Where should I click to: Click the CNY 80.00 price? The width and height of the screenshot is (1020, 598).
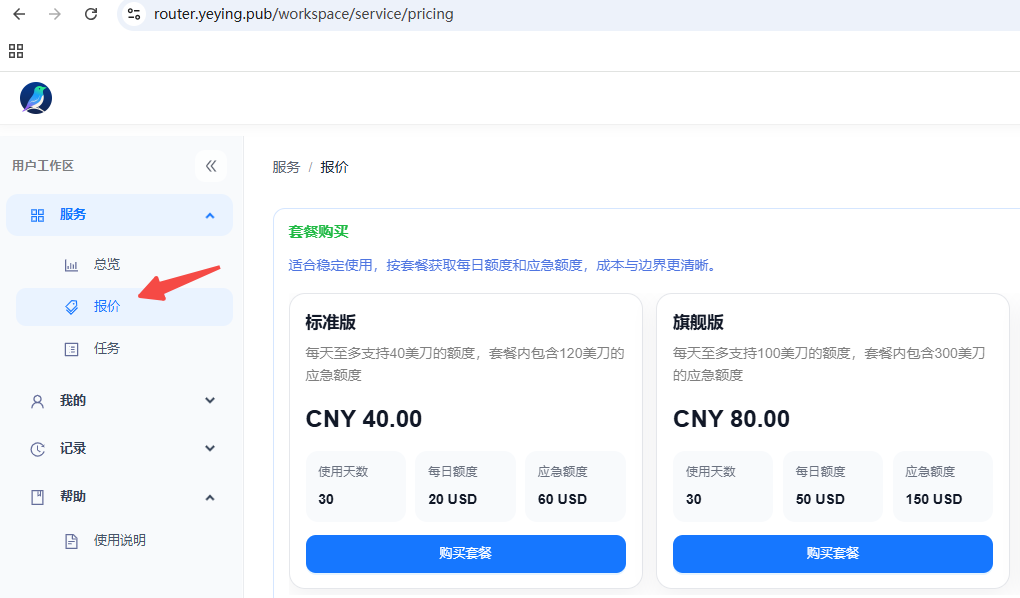click(731, 418)
